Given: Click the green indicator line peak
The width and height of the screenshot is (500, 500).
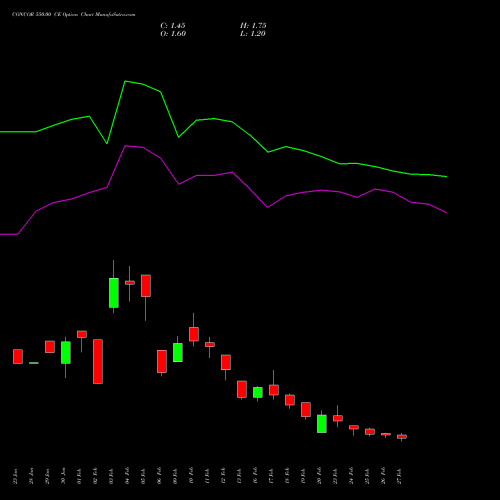Looking at the screenshot, I should [x=125, y=81].
